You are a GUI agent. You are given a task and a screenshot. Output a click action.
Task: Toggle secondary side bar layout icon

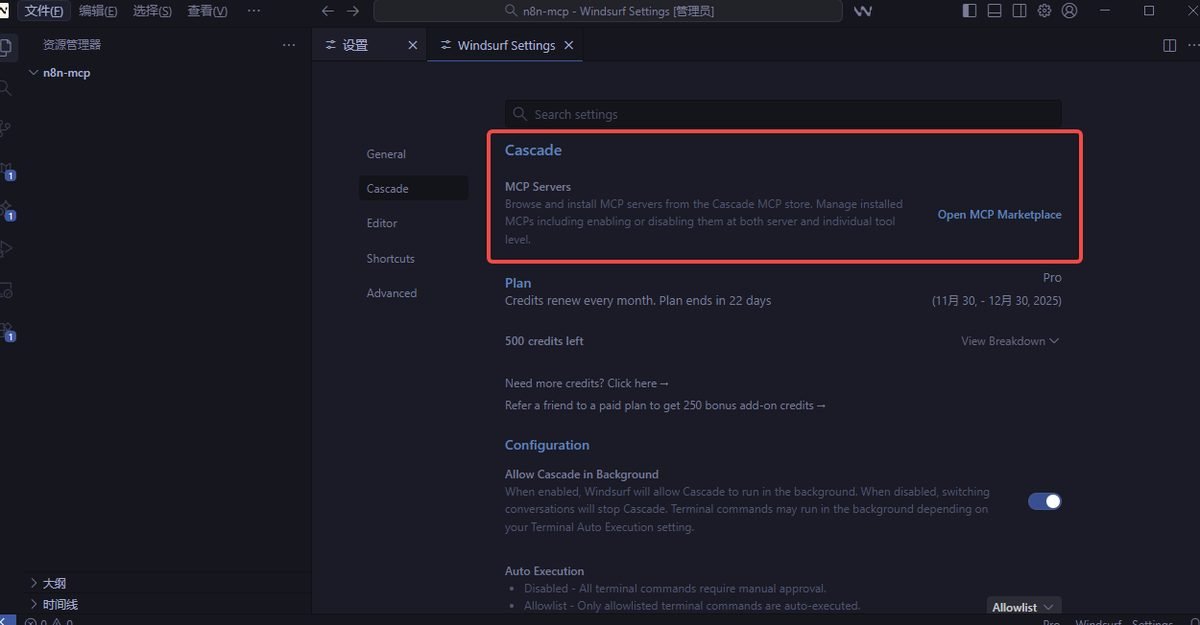click(x=1019, y=11)
